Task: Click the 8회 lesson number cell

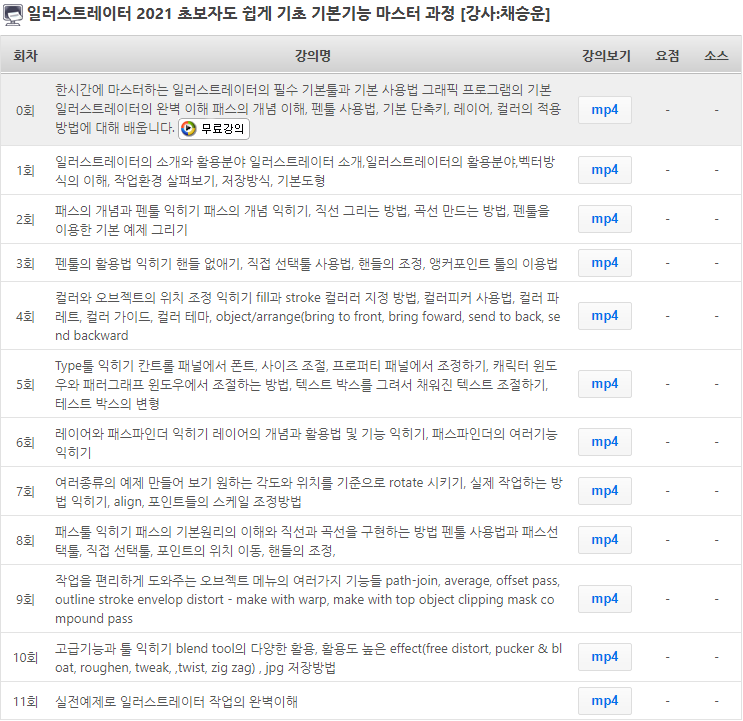Action: click(x=26, y=541)
